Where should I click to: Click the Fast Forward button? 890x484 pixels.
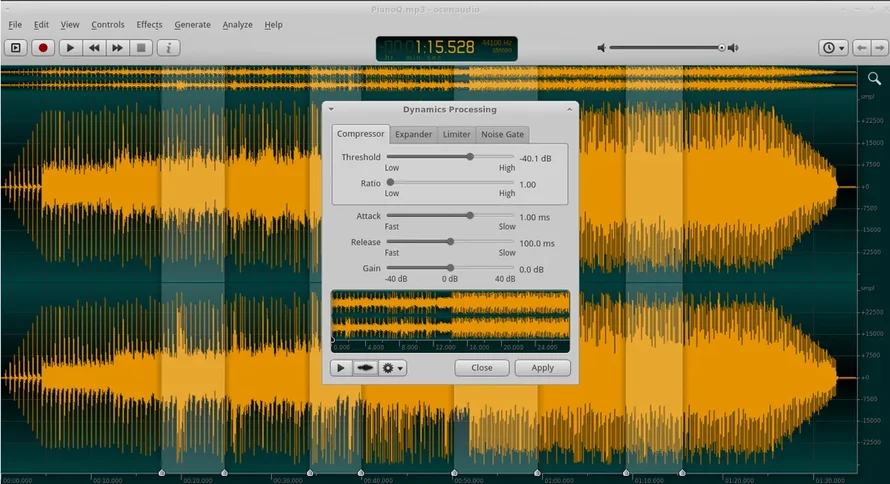pyautogui.click(x=117, y=47)
